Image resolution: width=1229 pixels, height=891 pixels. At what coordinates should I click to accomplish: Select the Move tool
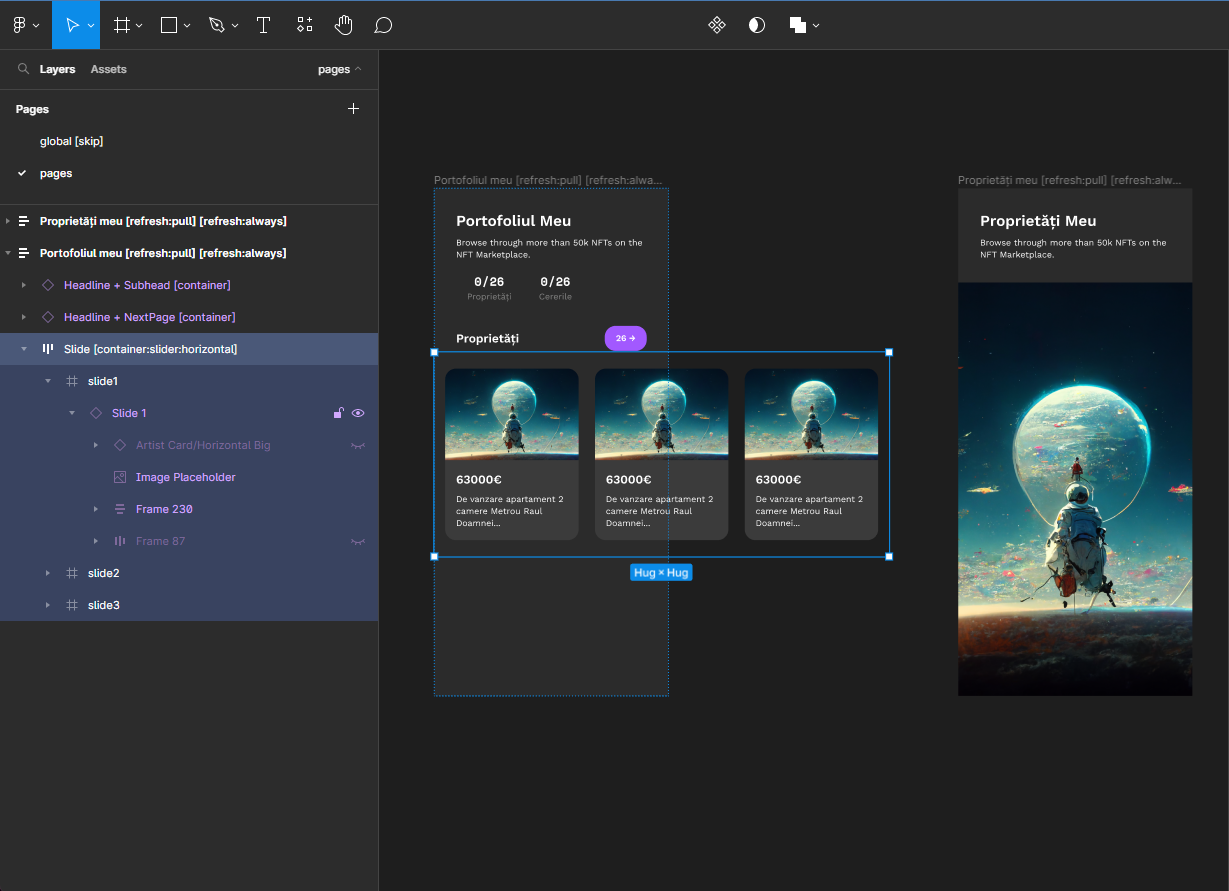[x=71, y=25]
